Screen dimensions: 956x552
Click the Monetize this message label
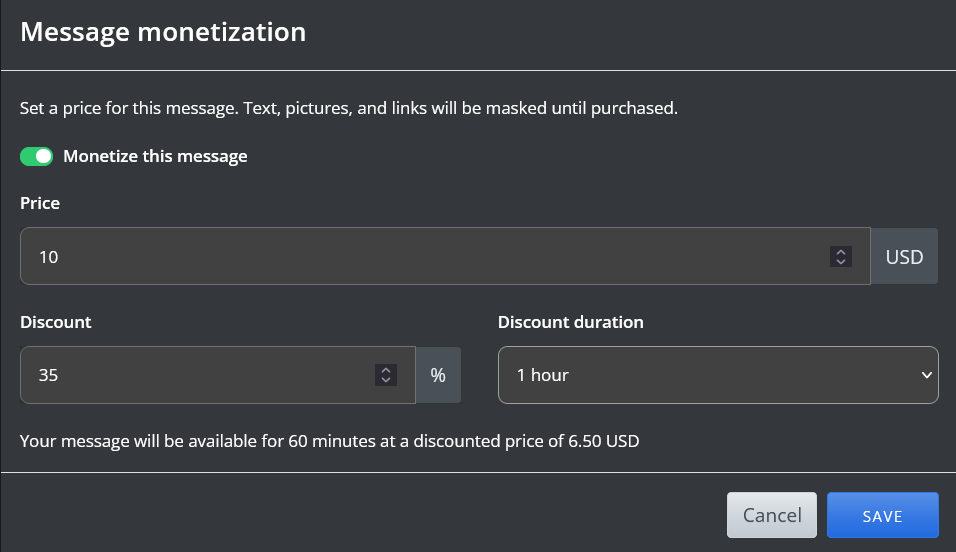(x=155, y=156)
